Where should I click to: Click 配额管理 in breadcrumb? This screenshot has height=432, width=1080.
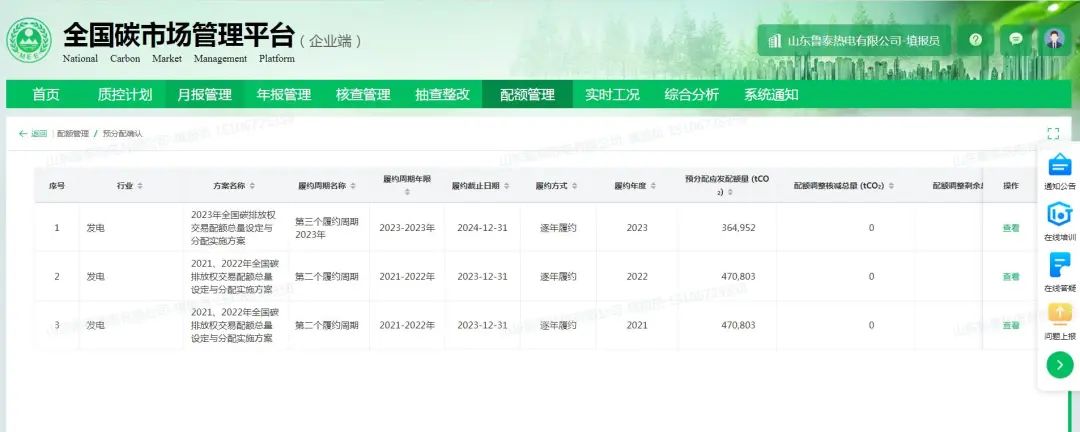coord(72,133)
